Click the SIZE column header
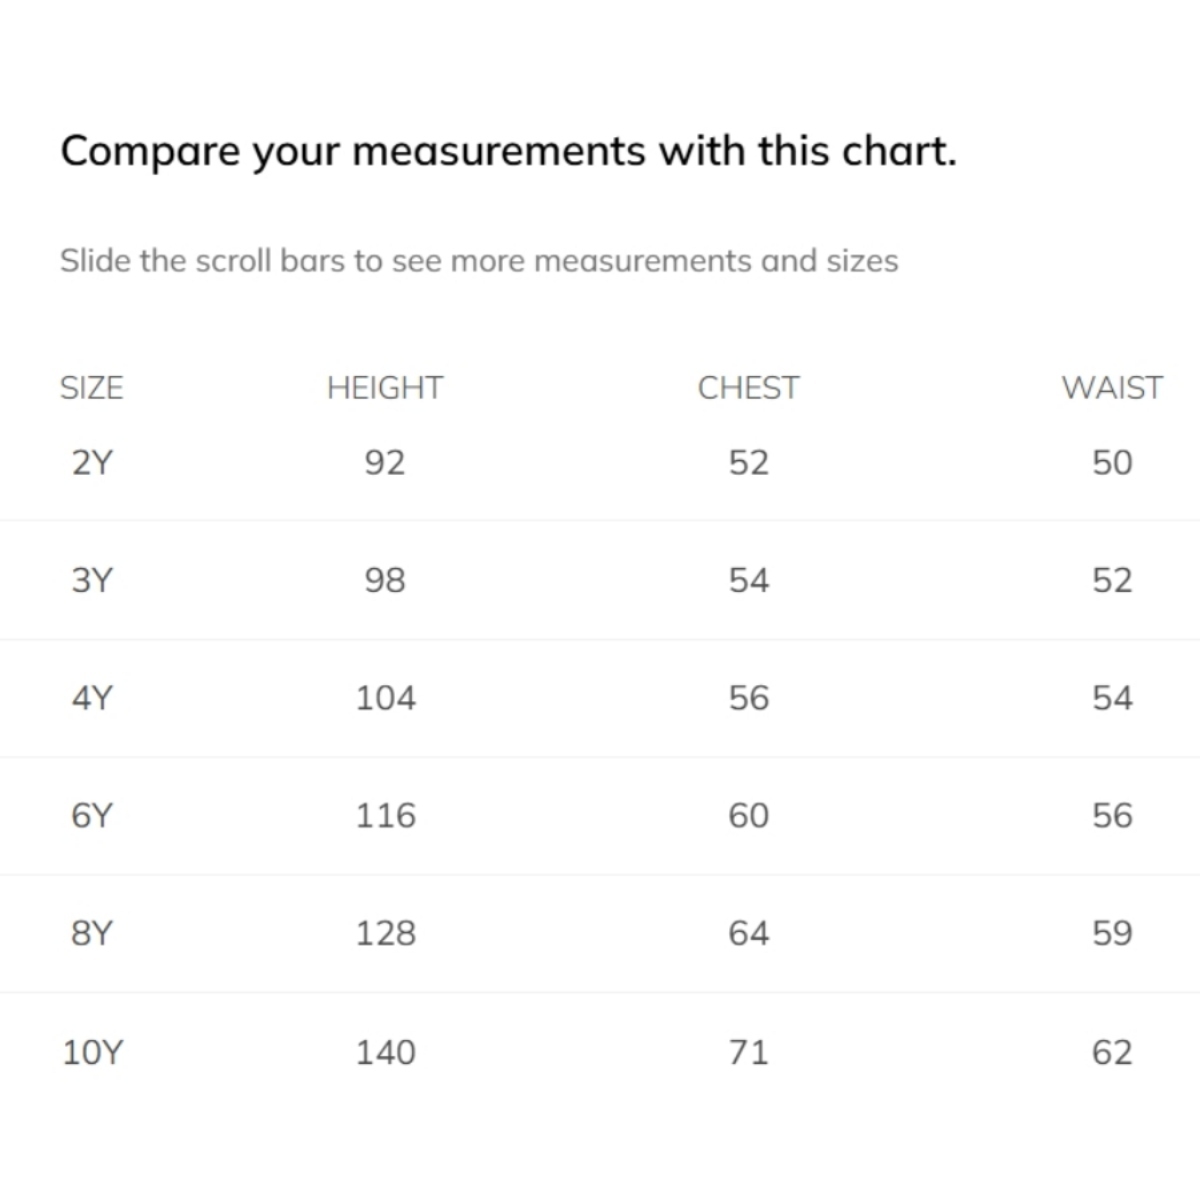The width and height of the screenshot is (1200, 1200). (x=91, y=388)
